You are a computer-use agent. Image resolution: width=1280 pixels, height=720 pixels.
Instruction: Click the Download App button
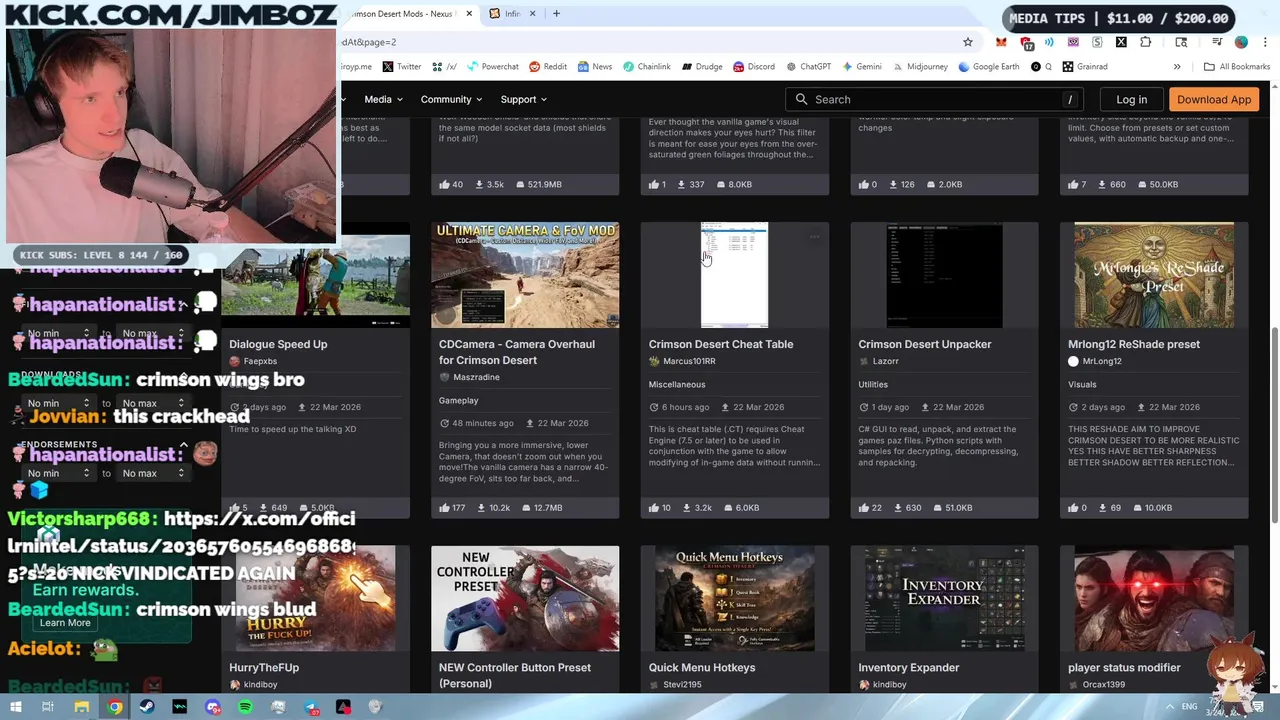(1214, 99)
